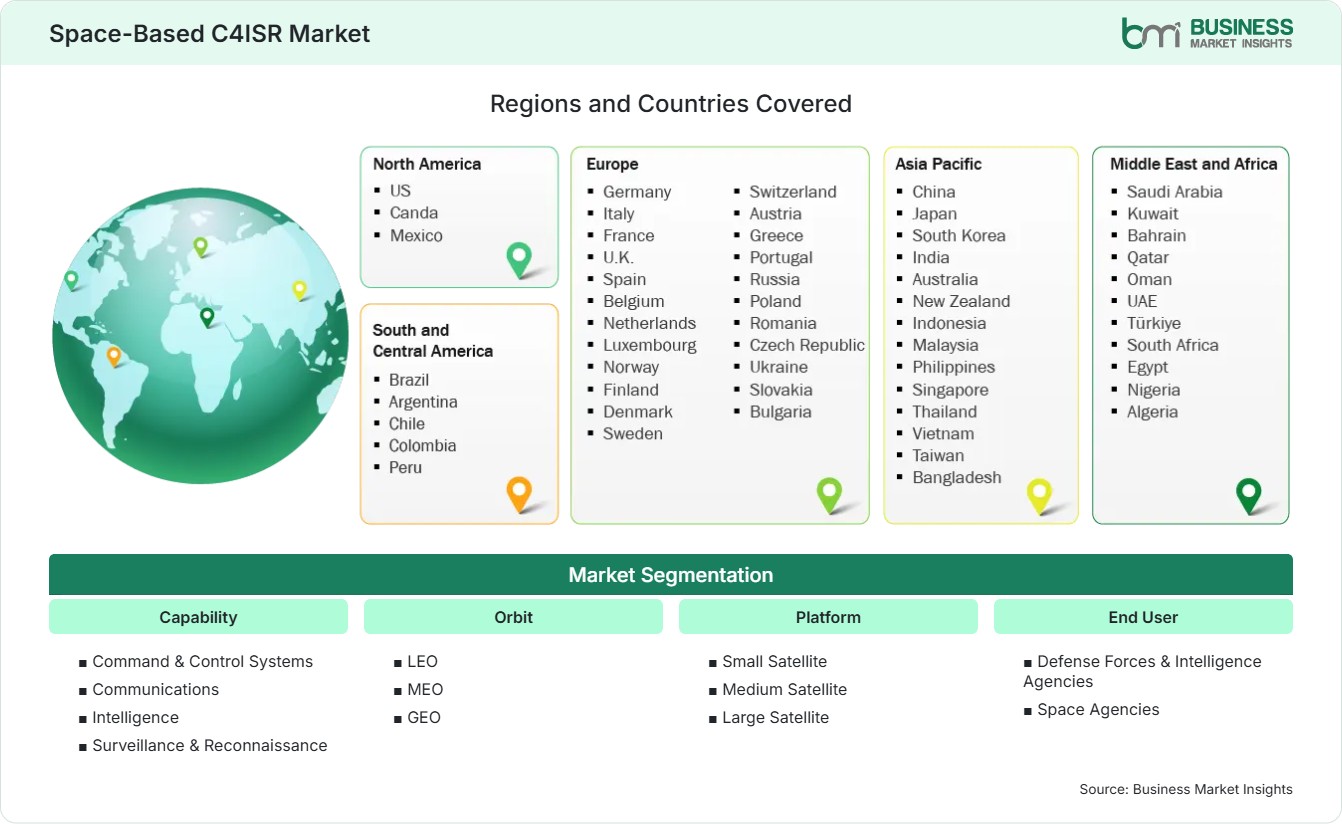1342x824 pixels.
Task: Click 'Surveillance & Reconnaissance' item
Action: point(210,746)
